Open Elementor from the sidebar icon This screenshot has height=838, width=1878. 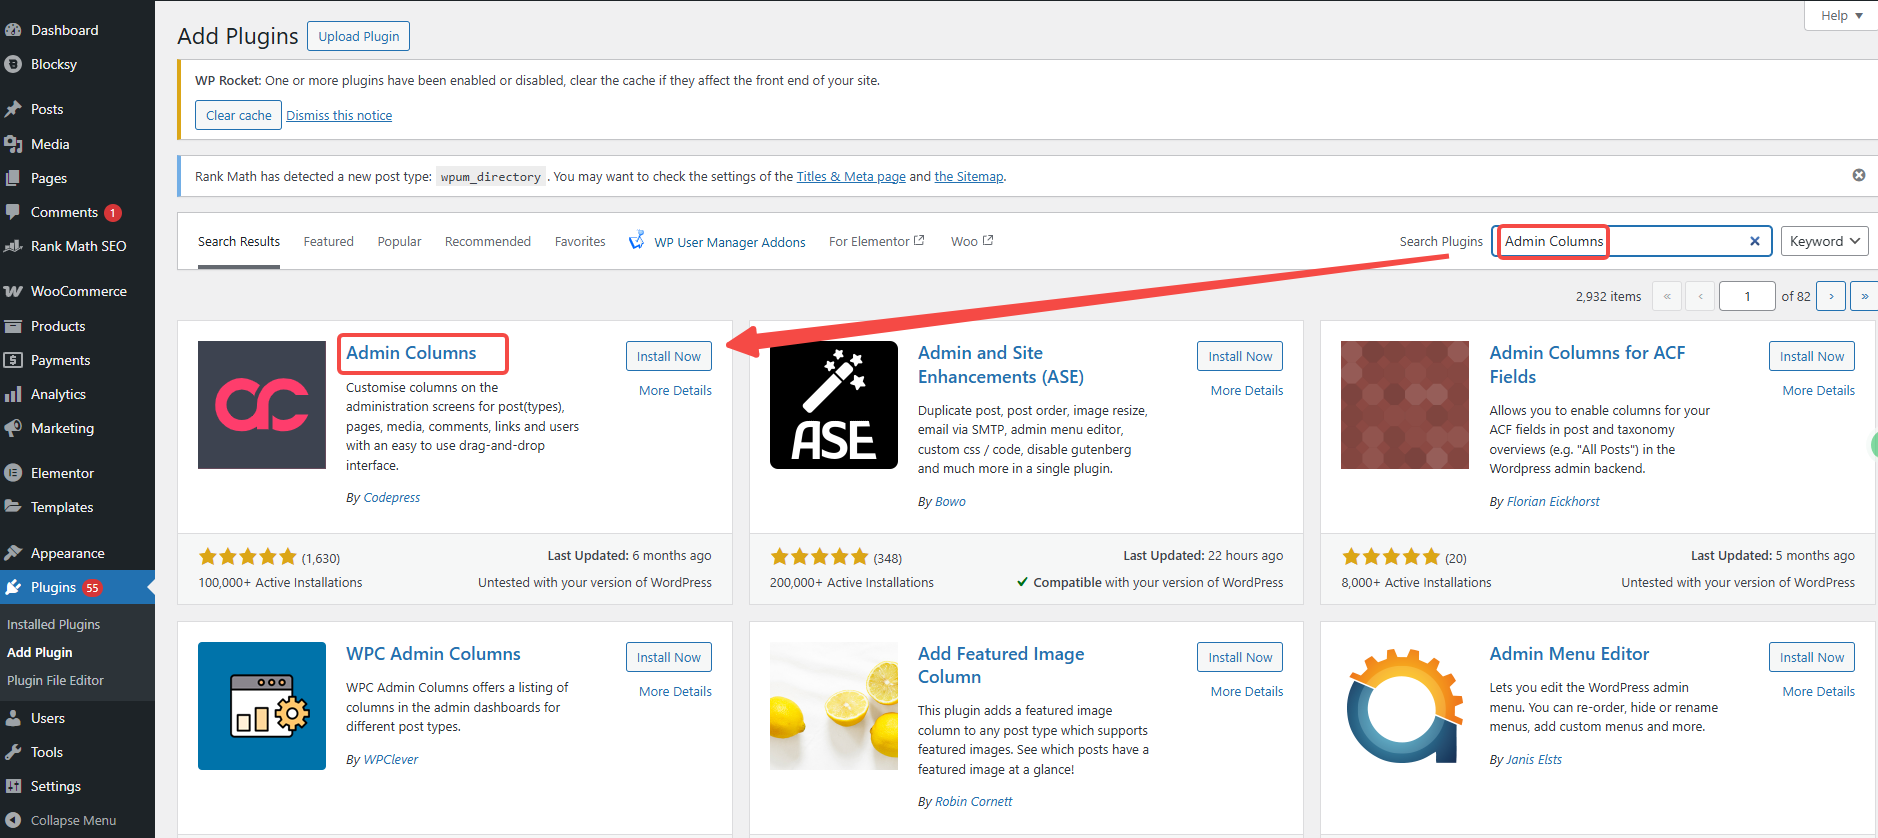(x=13, y=473)
